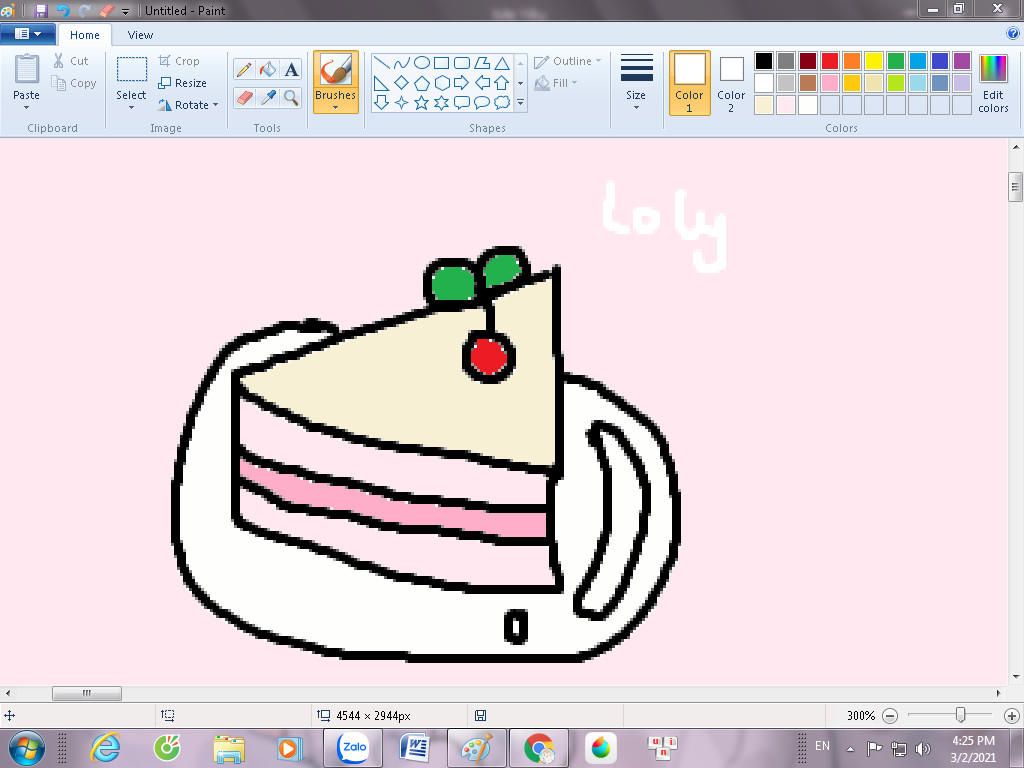This screenshot has height=768, width=1024.
Task: Choose the Oval shape
Action: 422,63
